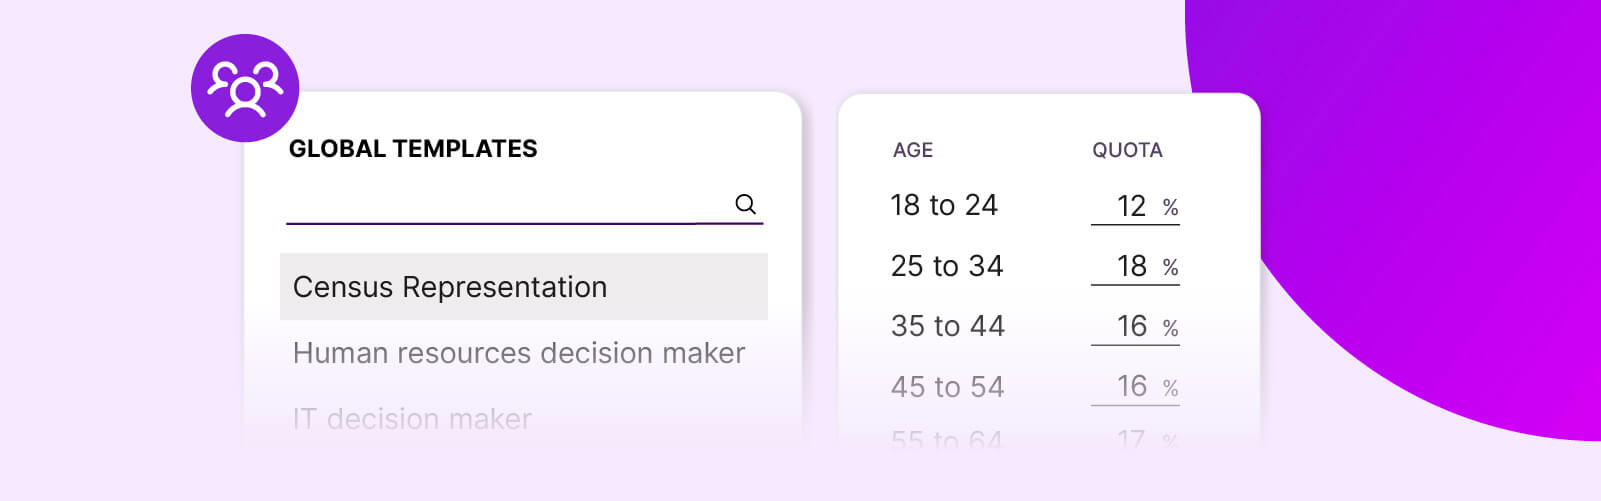Edit the 18 quota value for 25 to 34
This screenshot has width=1601, height=501.
[1131, 266]
